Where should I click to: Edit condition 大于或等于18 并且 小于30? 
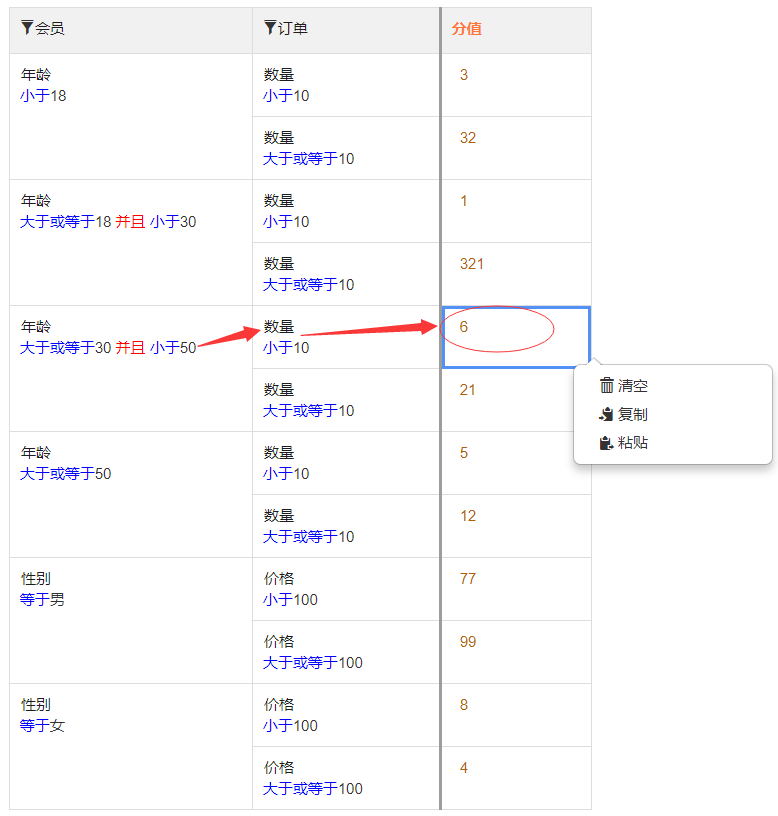pos(108,222)
